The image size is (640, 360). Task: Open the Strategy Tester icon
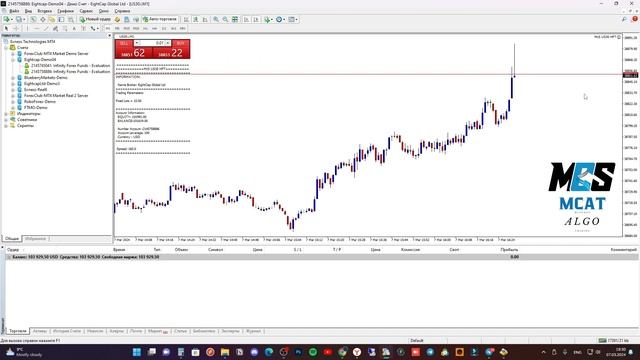pos(71,19)
